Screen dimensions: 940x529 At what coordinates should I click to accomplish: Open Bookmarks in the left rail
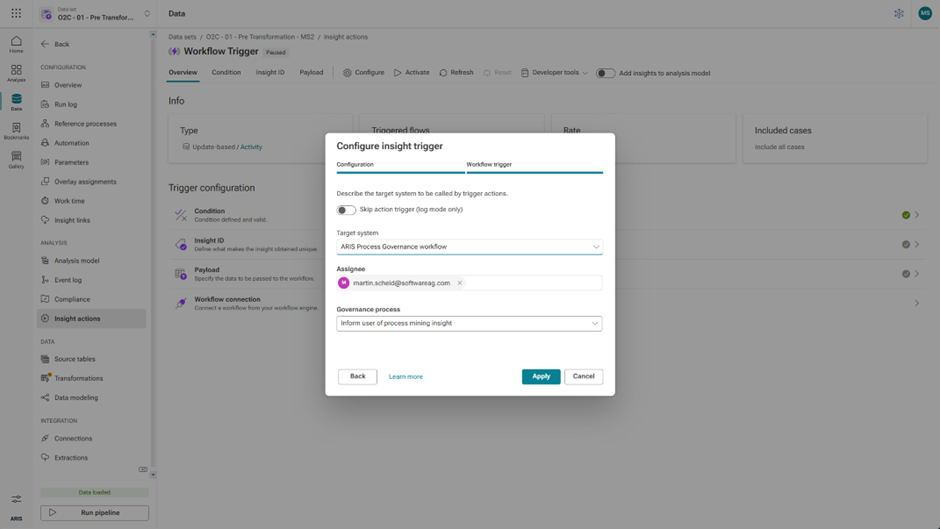pyautogui.click(x=16, y=131)
